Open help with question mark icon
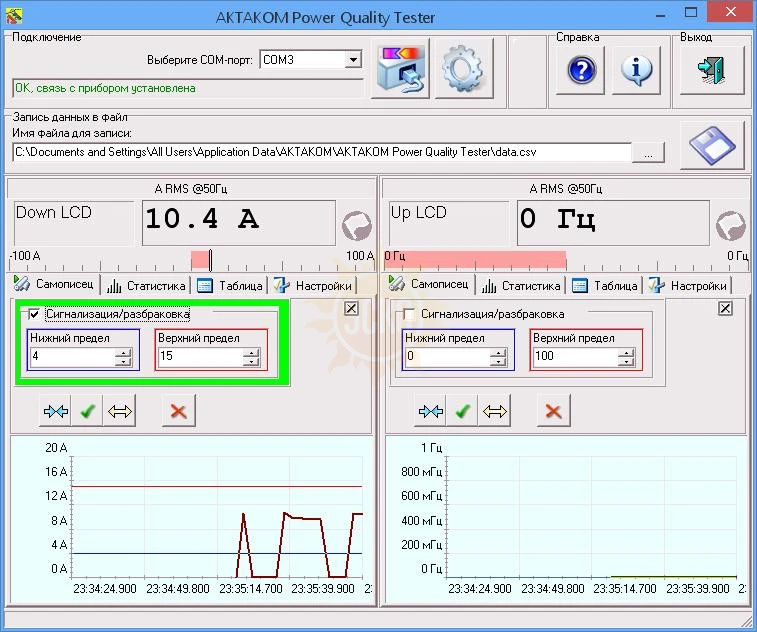The height and width of the screenshot is (632, 757). tap(581, 69)
